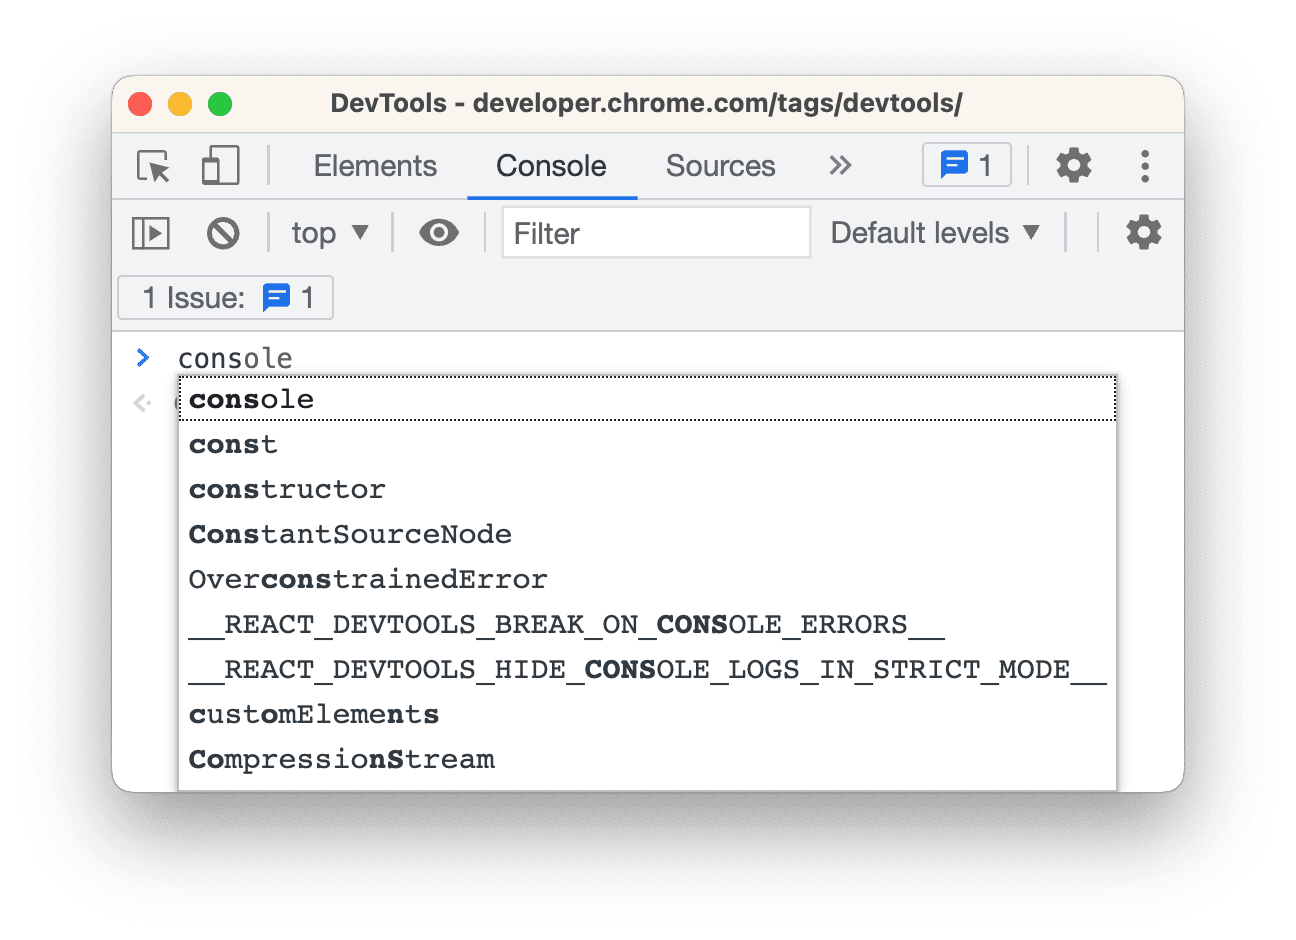Click the eager evaluation return arrow
The image size is (1296, 940).
pyautogui.click(x=141, y=403)
